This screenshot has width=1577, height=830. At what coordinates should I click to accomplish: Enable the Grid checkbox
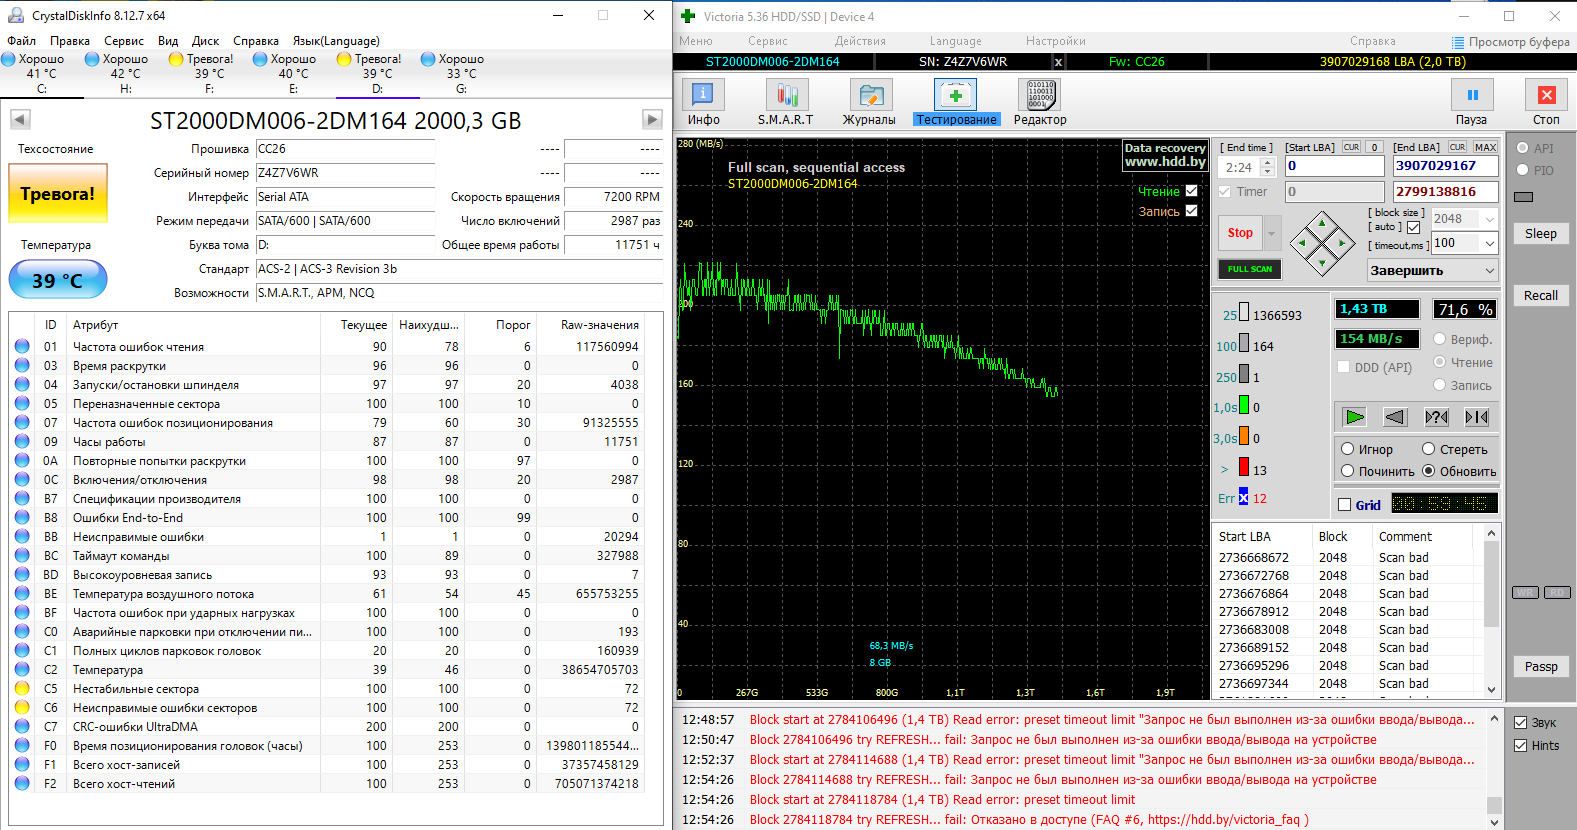pos(1345,505)
